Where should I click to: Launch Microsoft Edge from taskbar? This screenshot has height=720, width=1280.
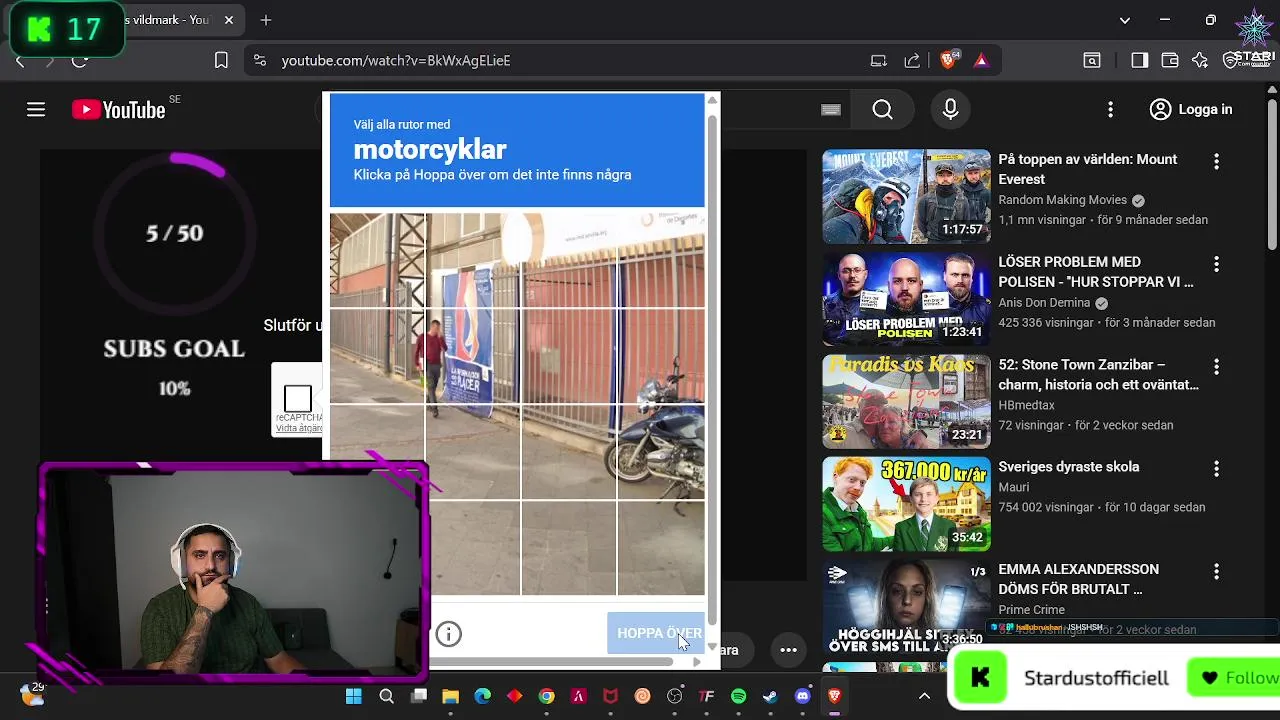(x=483, y=696)
